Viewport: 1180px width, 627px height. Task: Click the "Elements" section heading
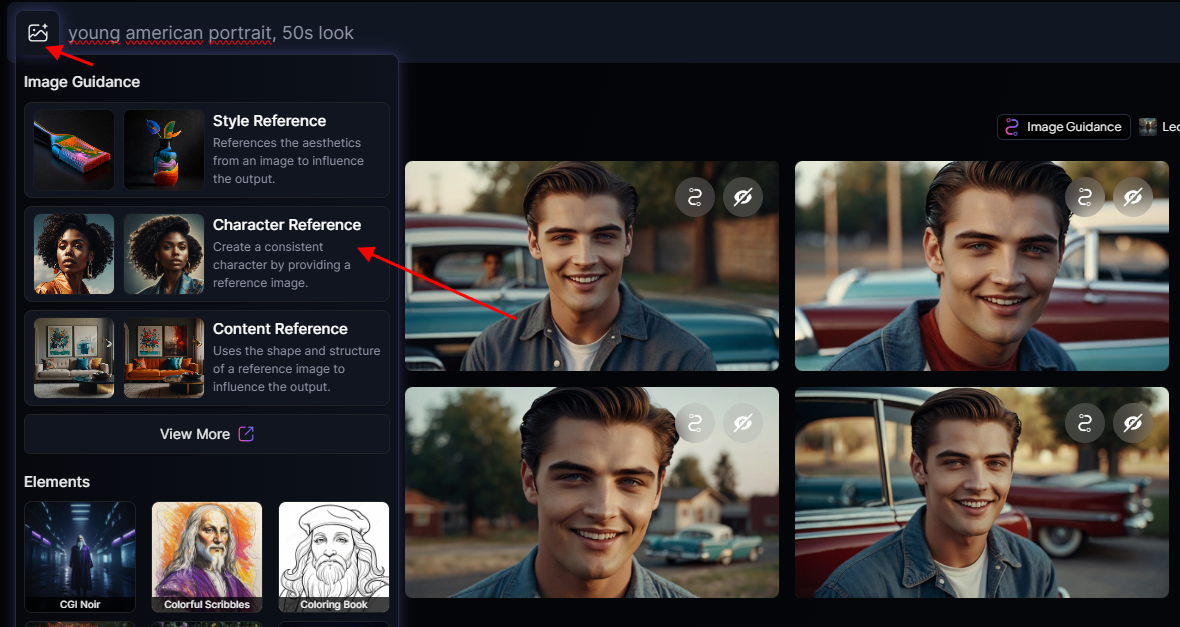click(x=57, y=482)
